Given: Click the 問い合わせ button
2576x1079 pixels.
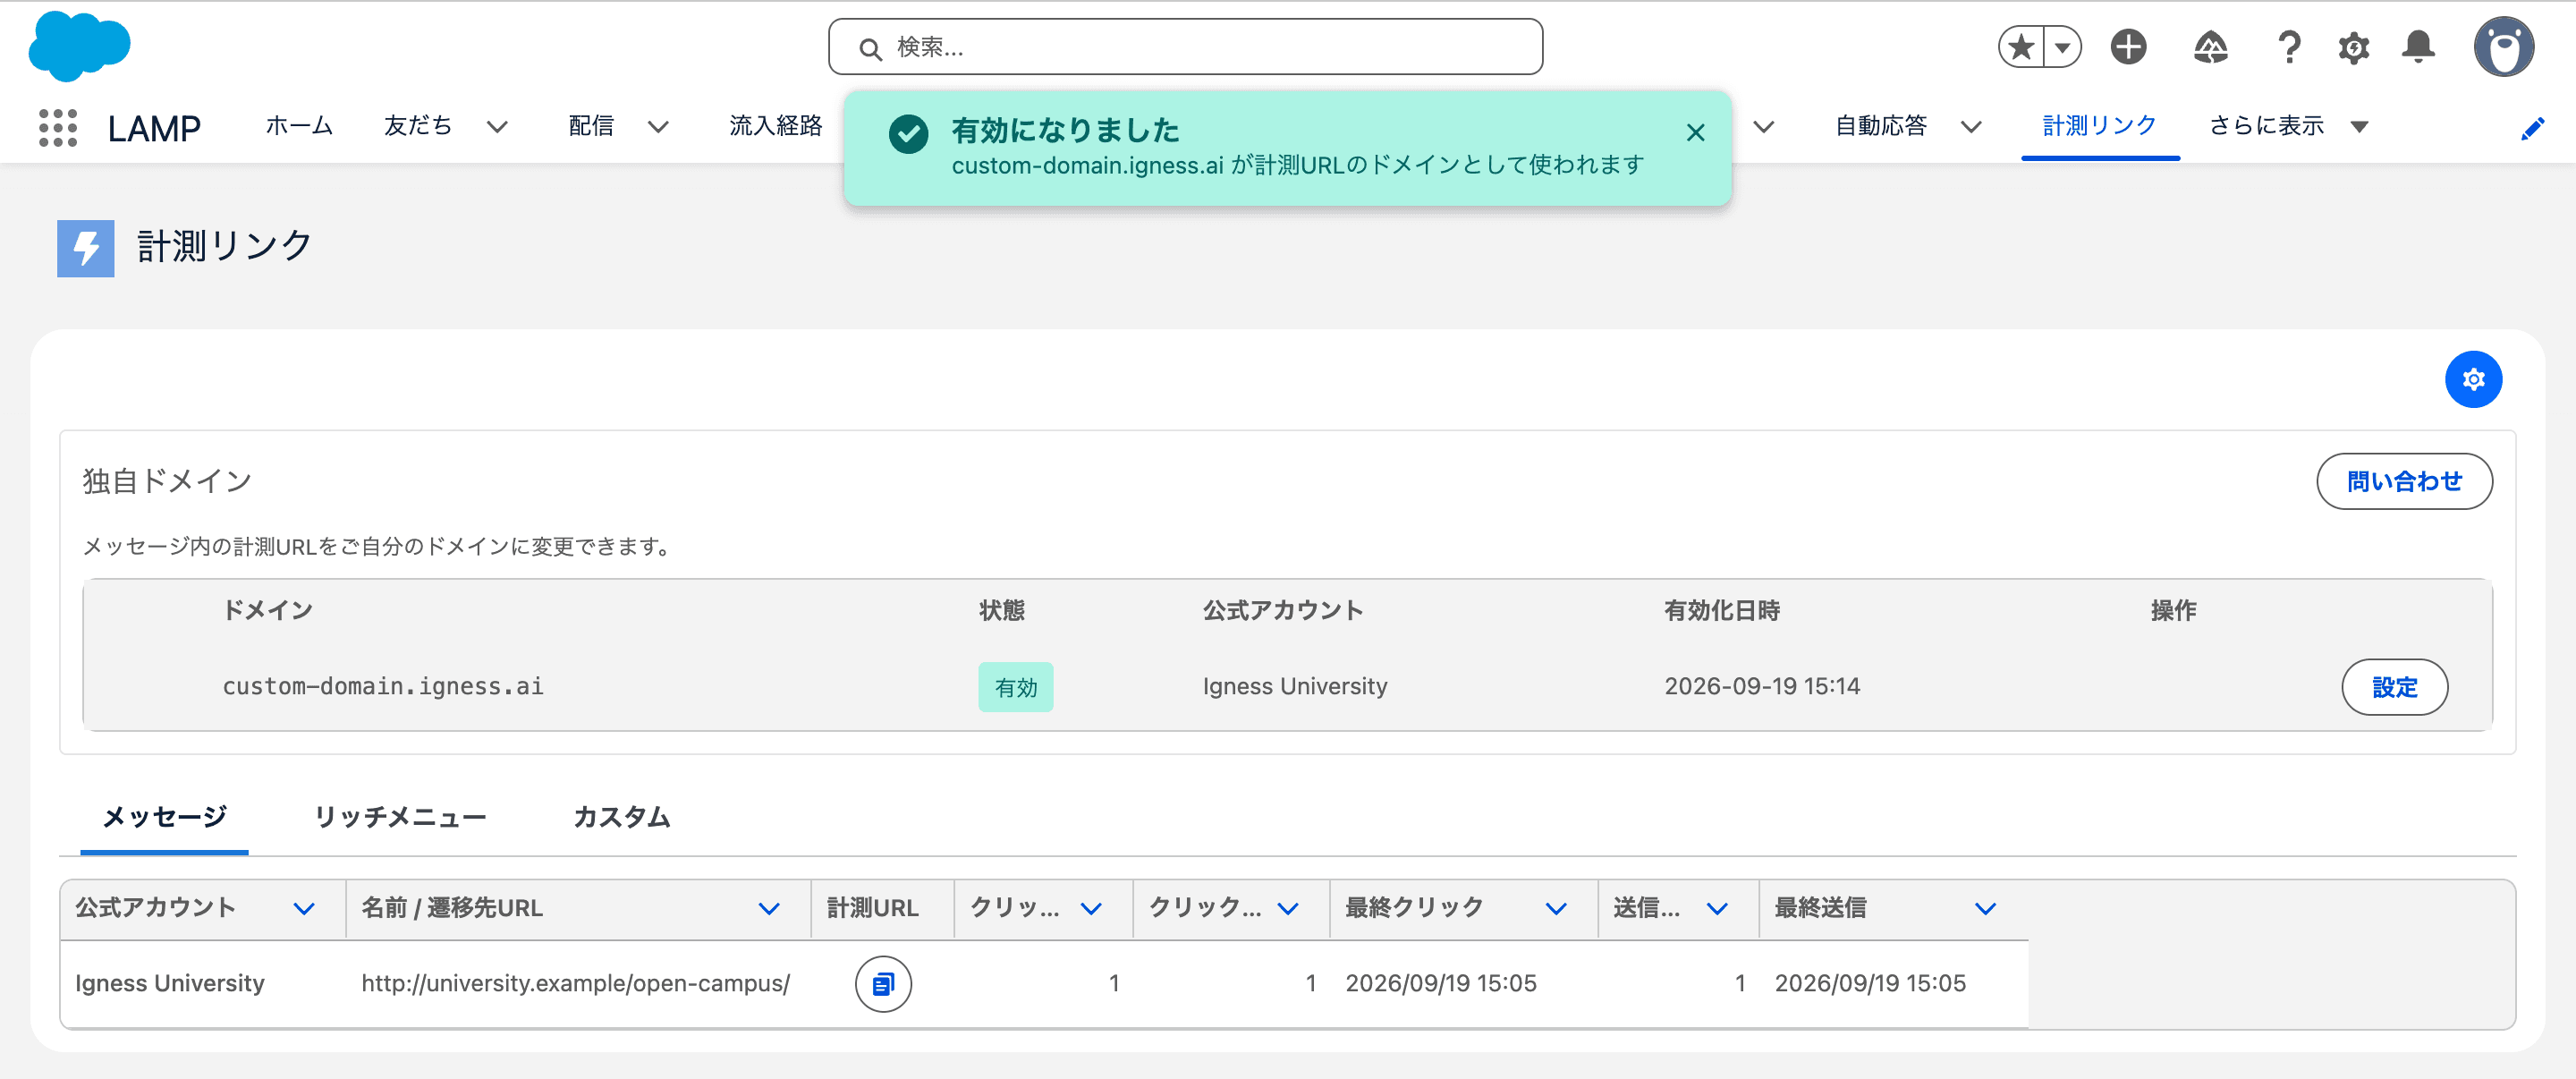Looking at the screenshot, I should coord(2404,482).
